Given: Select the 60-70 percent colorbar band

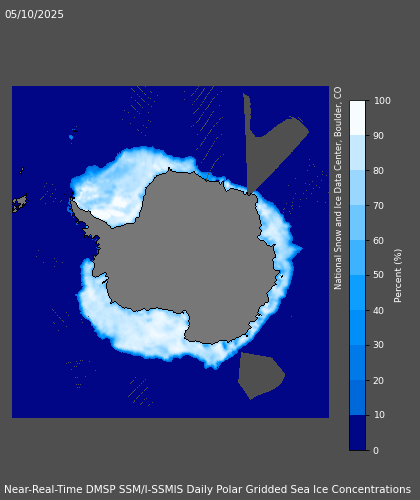Looking at the screenshot, I should pos(357,223).
